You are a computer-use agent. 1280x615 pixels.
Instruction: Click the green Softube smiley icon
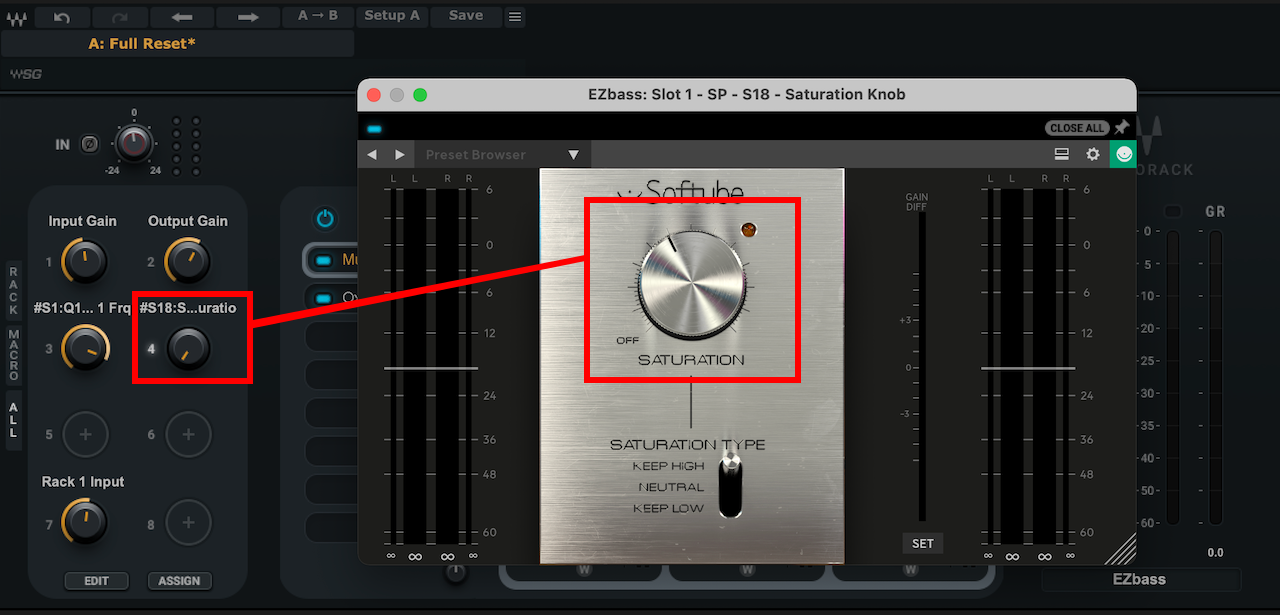[1123, 154]
